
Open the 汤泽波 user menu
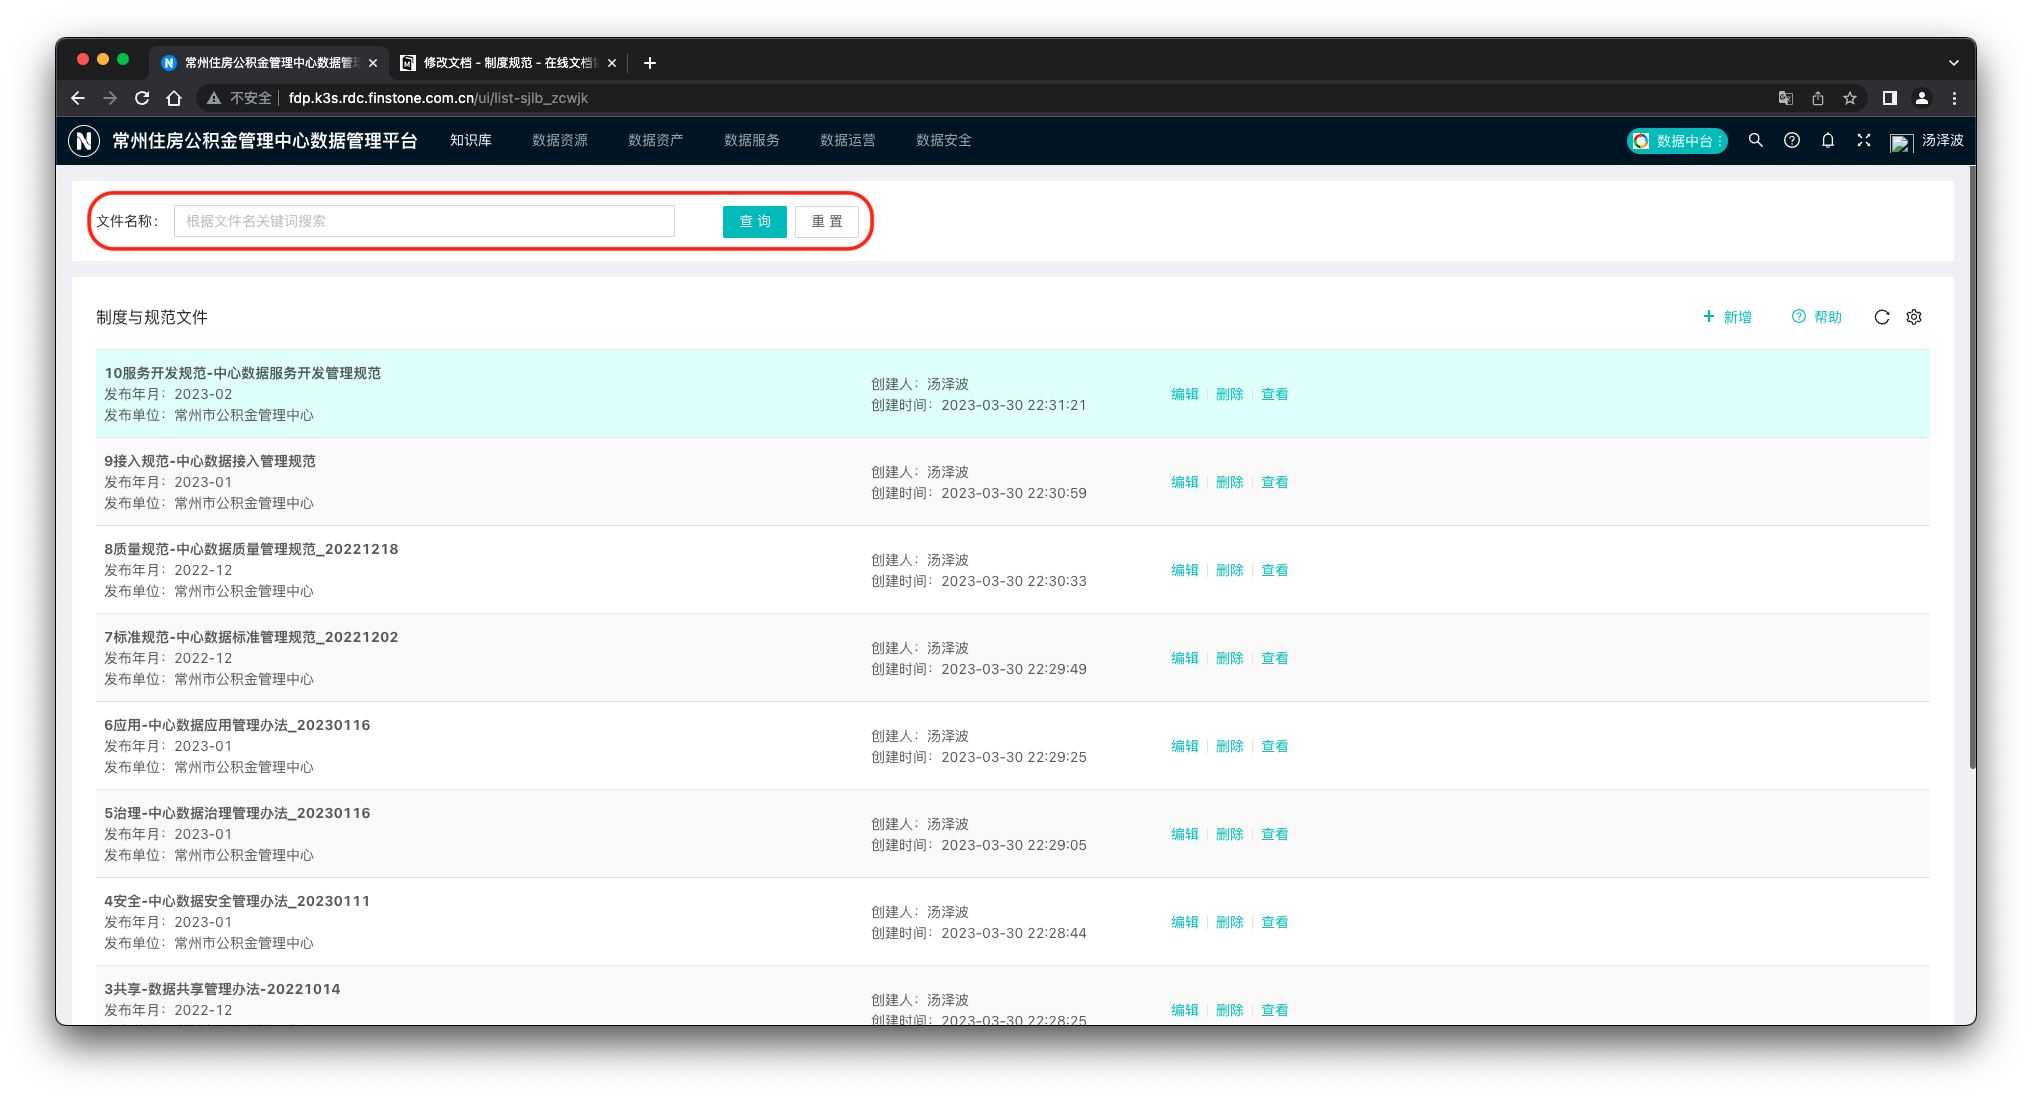click(x=1927, y=141)
